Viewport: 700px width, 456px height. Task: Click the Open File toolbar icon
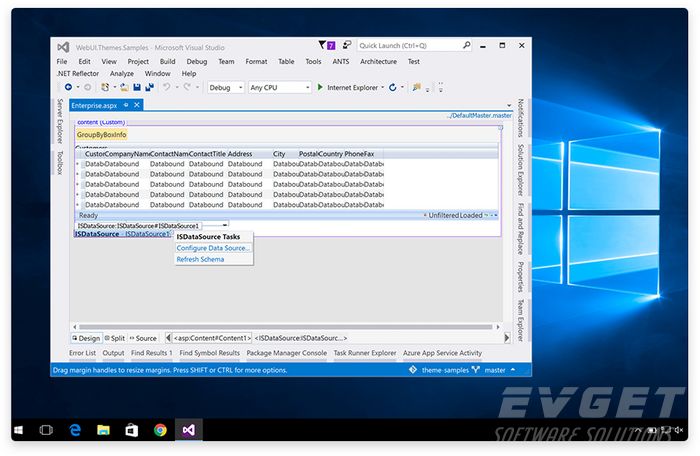coord(124,87)
